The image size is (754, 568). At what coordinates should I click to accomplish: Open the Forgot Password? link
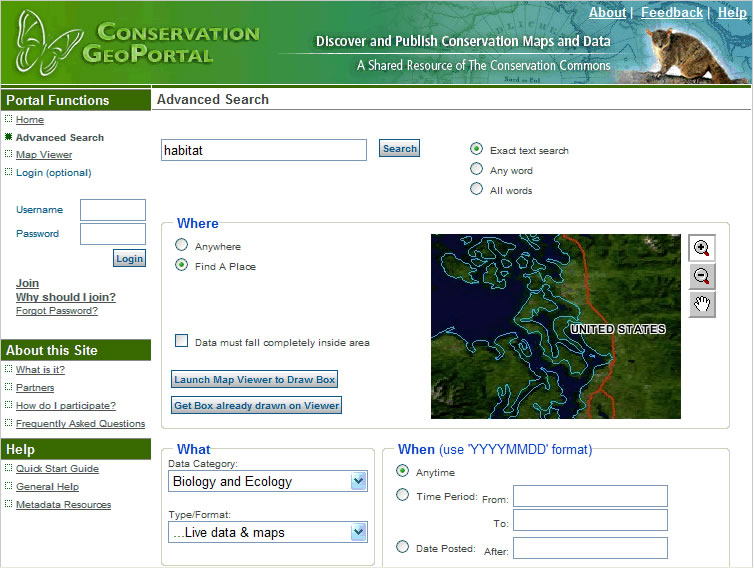57,311
